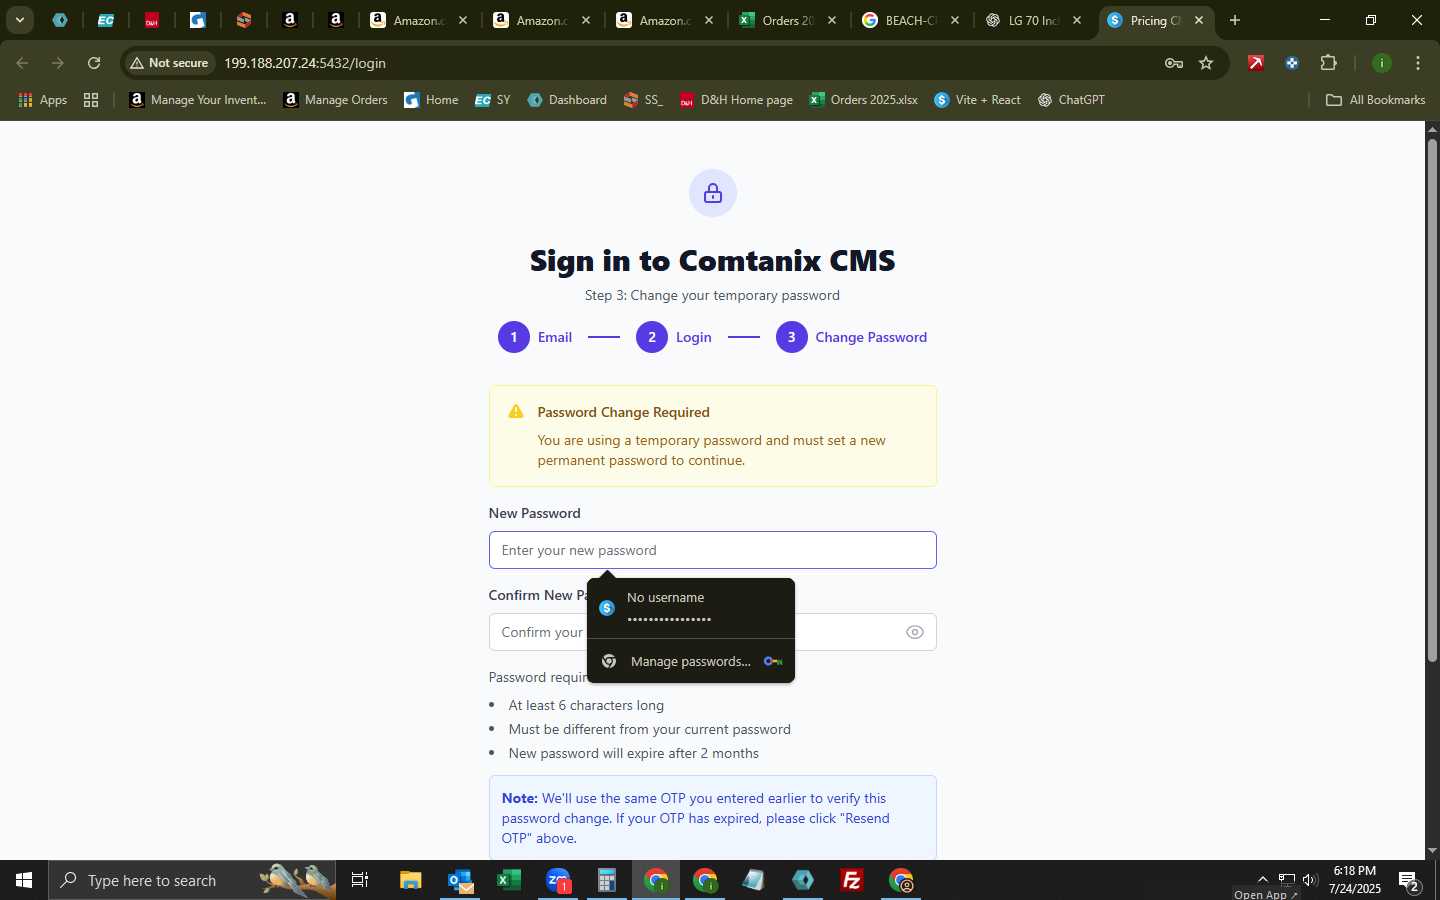Switch to the BEACH-C Google tab

911,20
